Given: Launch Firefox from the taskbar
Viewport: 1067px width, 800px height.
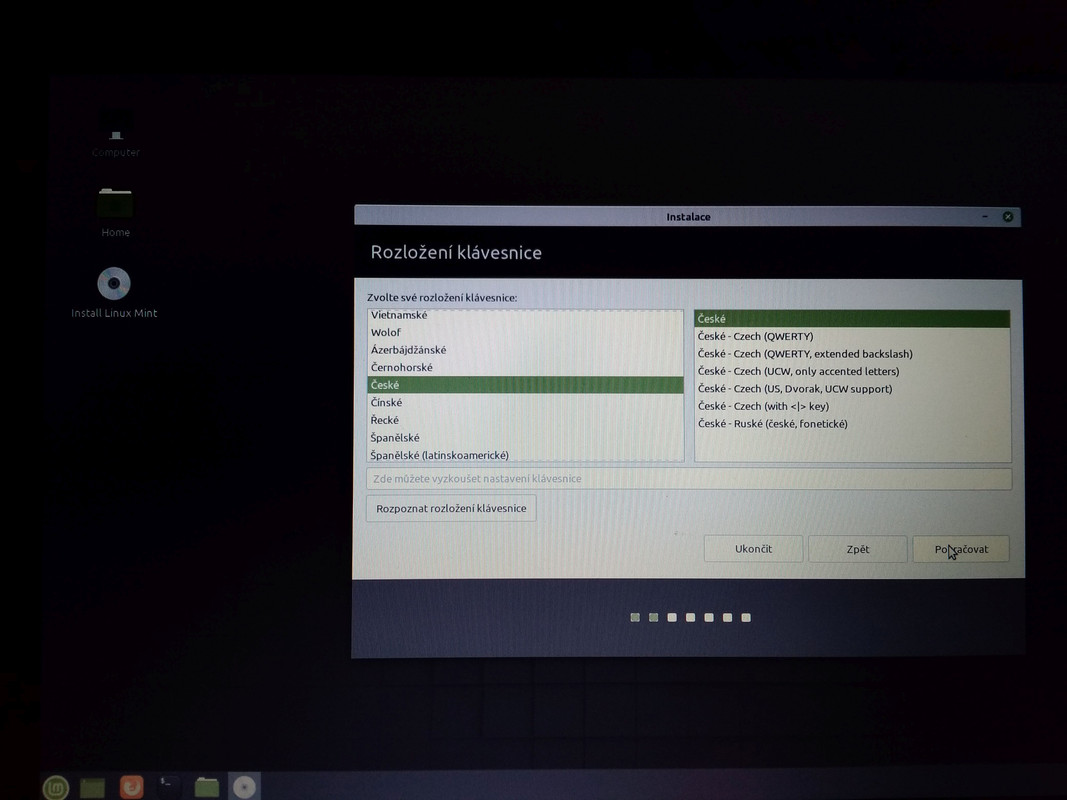Looking at the screenshot, I should (131, 787).
